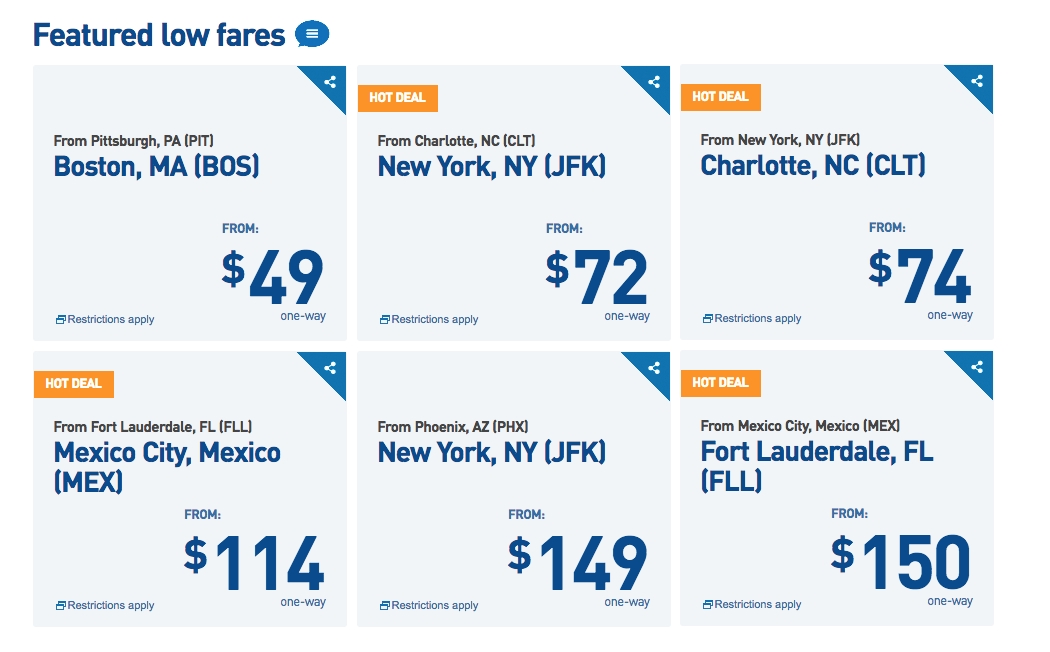Share the Pittsburgh to Boston fare
Screen dimensions: 1050x652
[330, 82]
